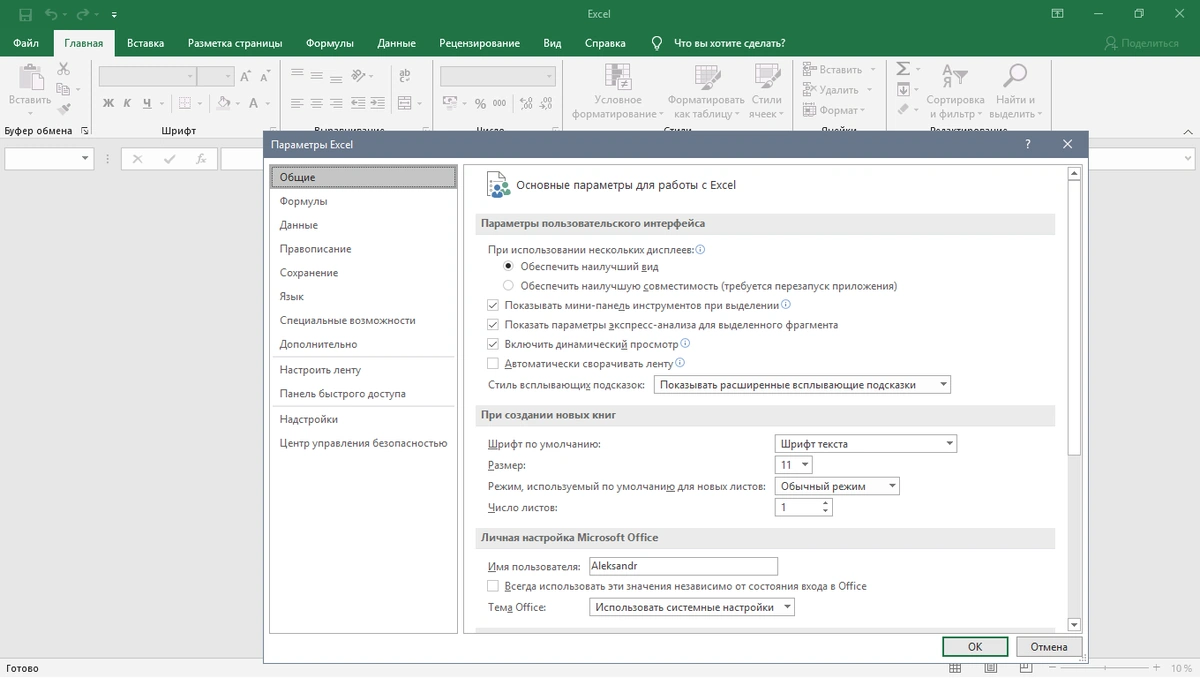
Task: Click the zoom in plus button
Action: tap(1156, 669)
